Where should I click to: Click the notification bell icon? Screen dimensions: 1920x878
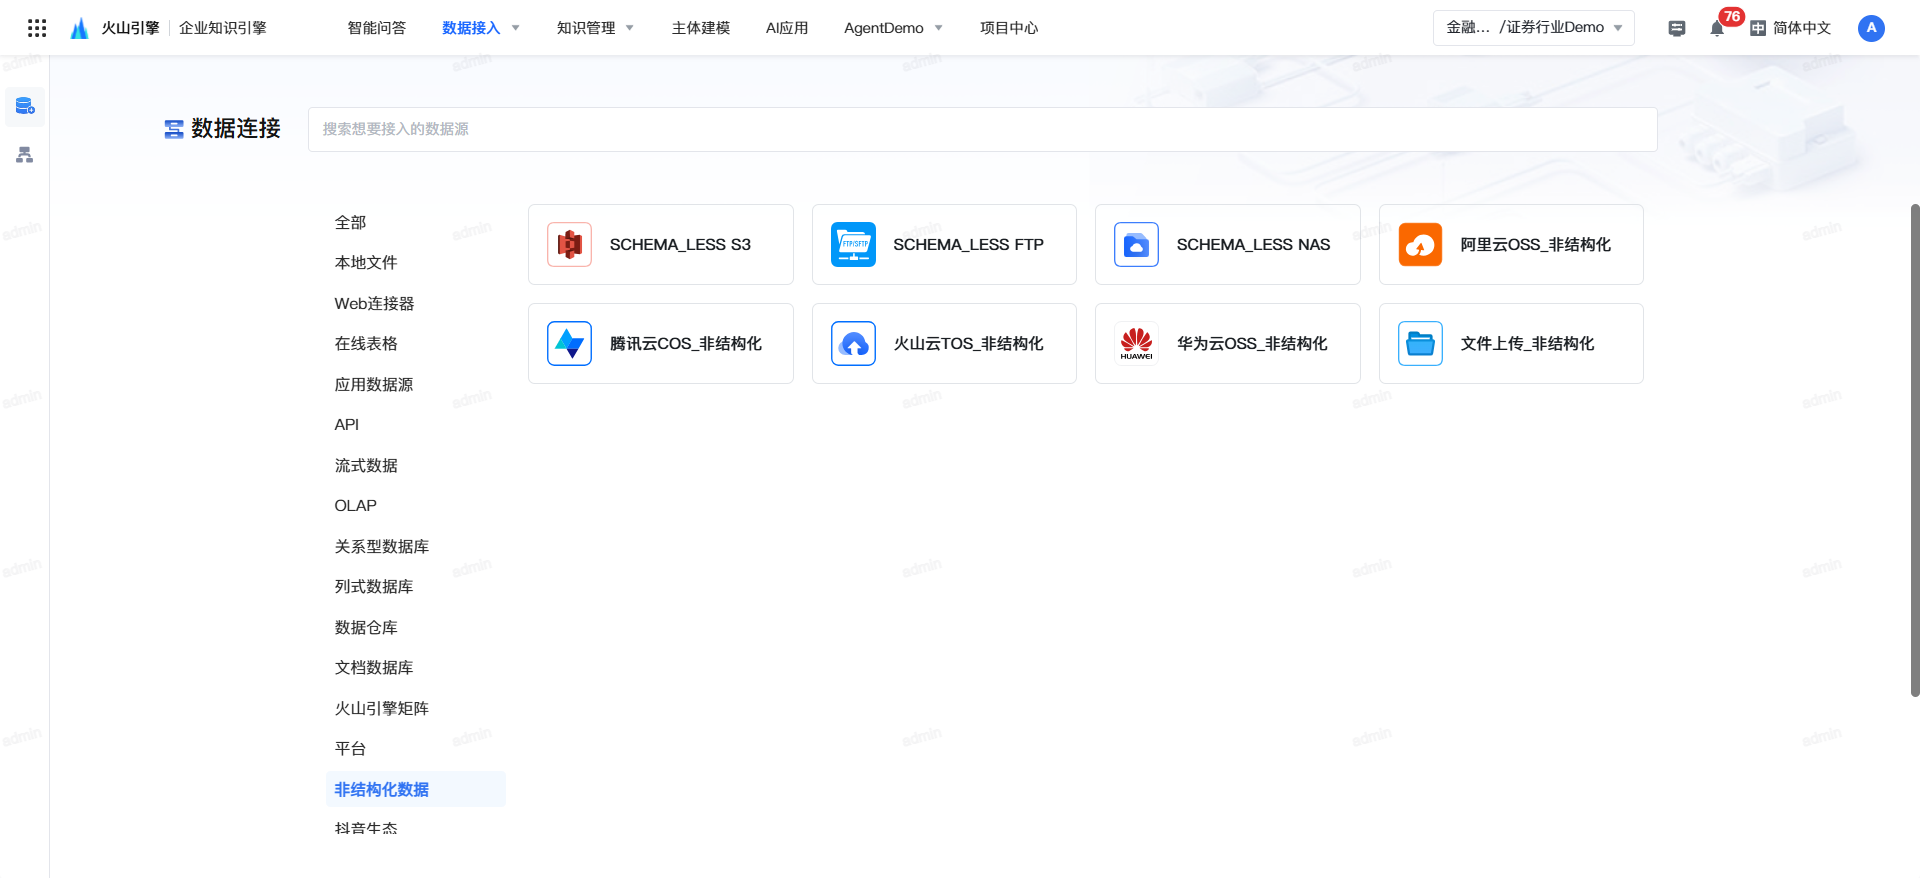[1717, 28]
